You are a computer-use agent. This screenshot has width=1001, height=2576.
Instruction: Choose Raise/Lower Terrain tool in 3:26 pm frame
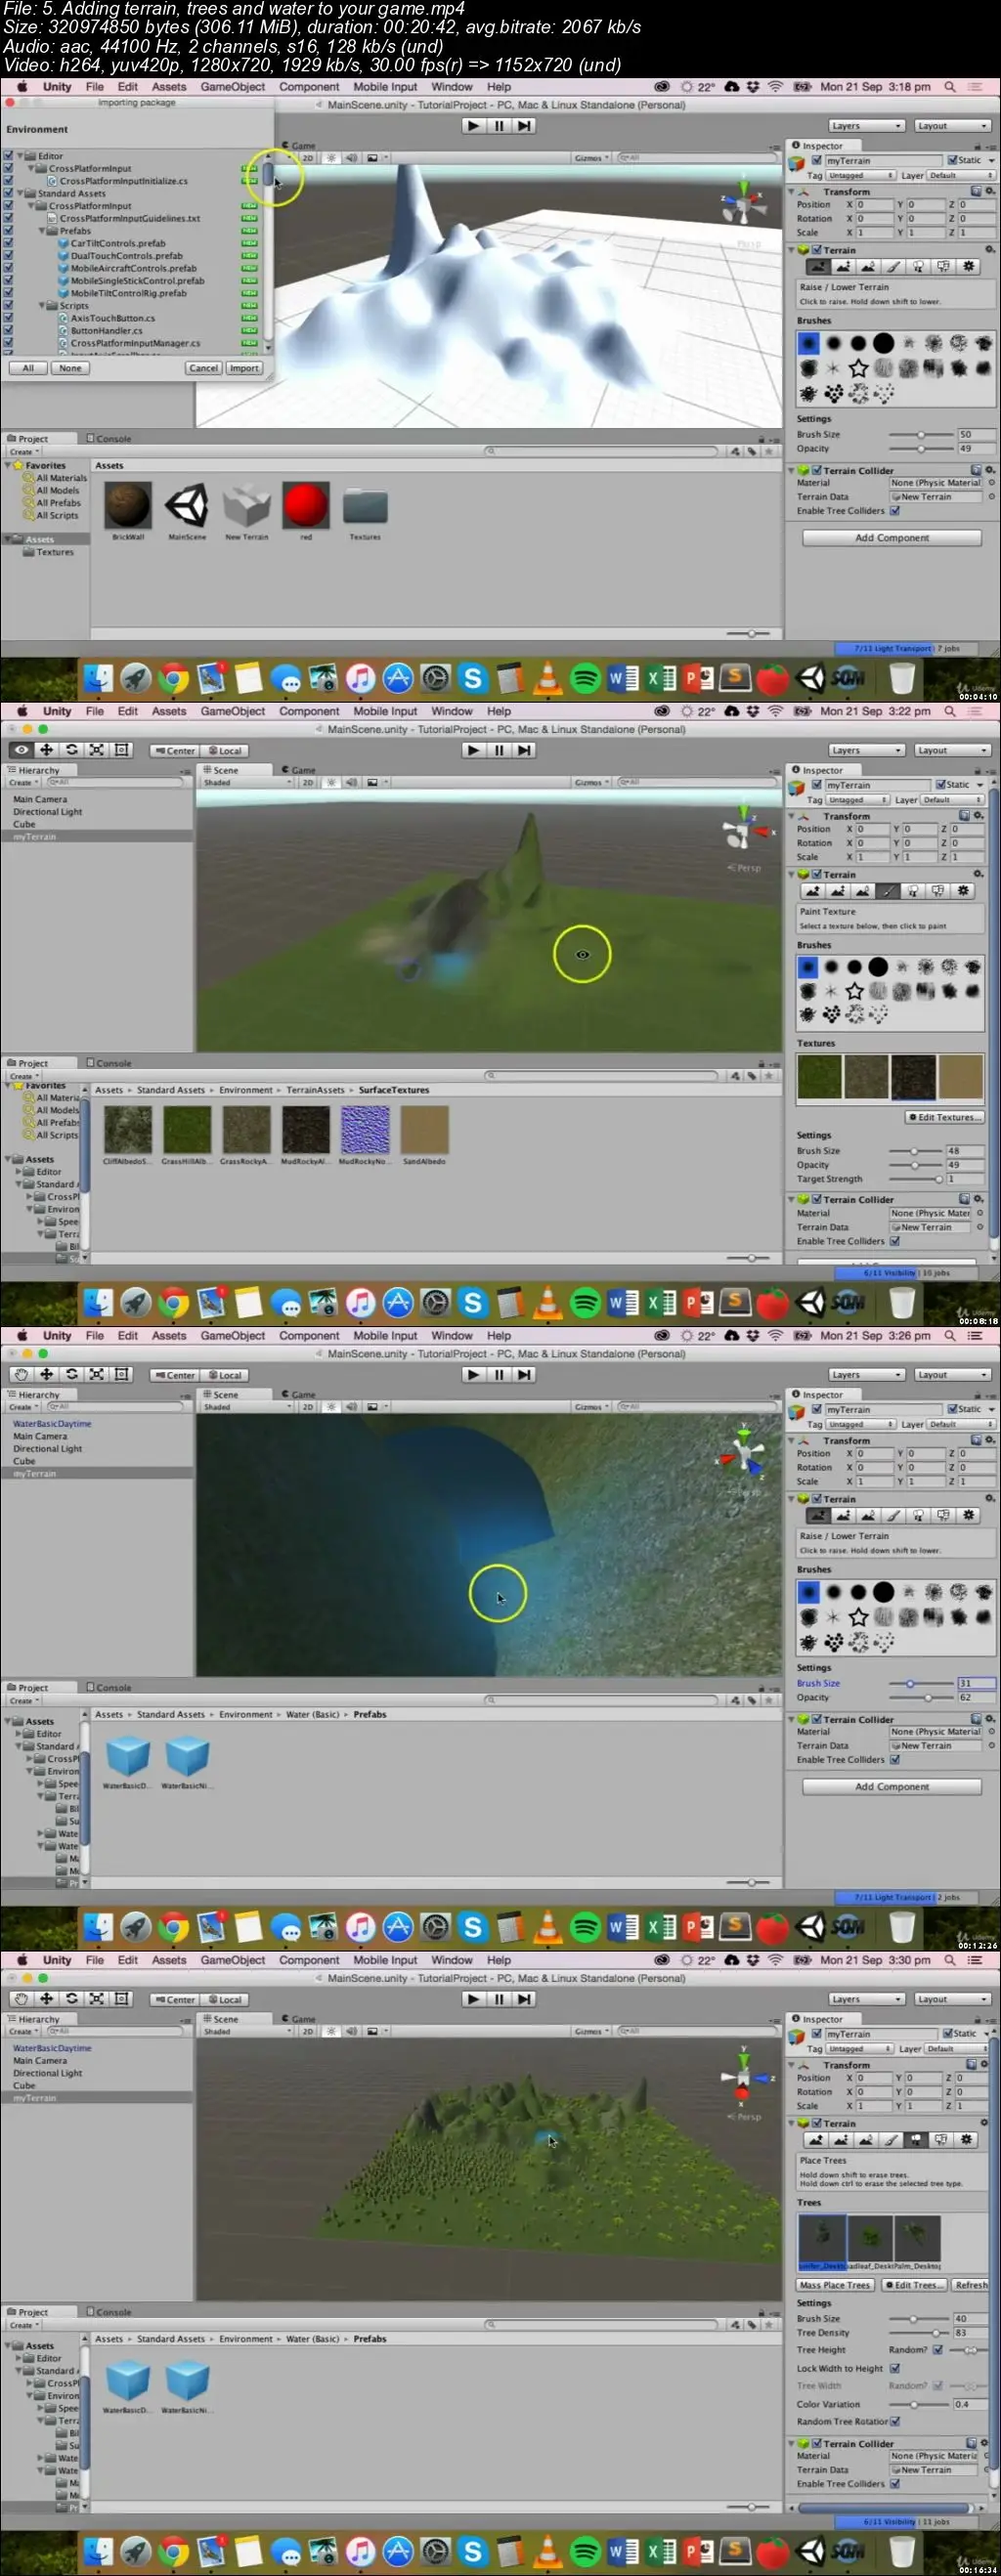817,1515
